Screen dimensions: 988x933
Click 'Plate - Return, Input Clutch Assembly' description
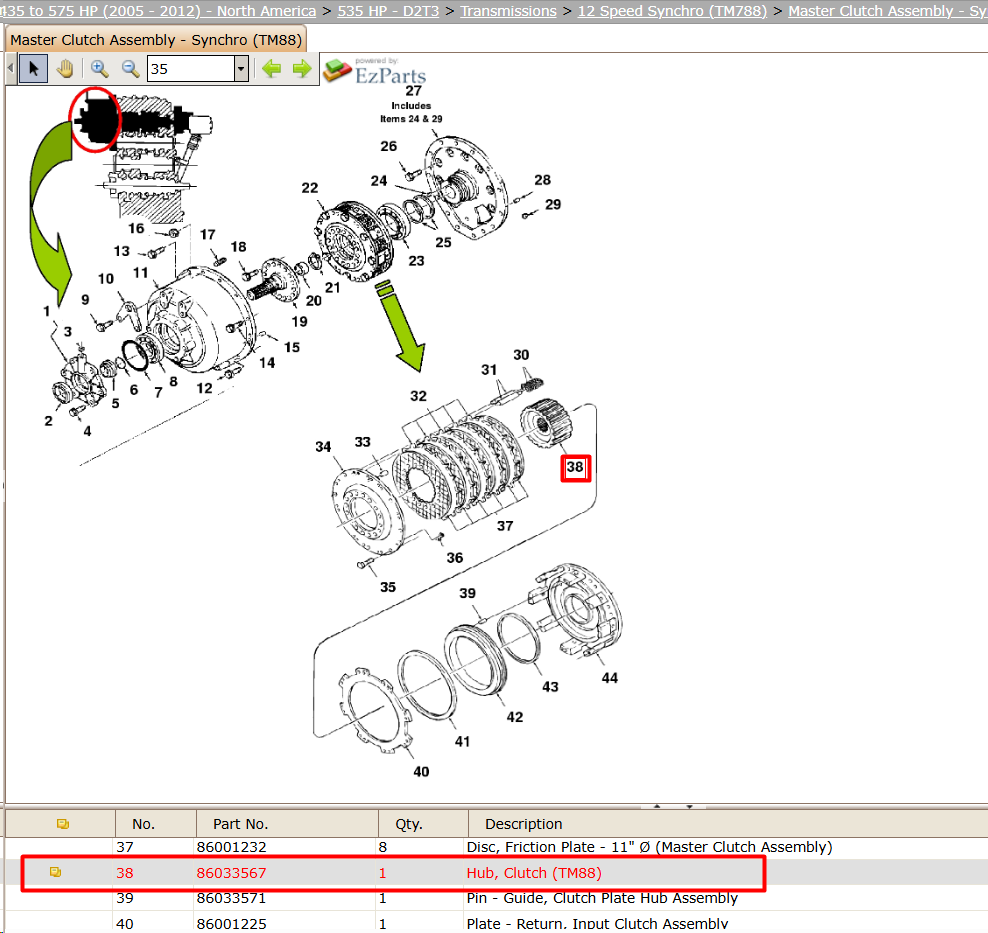(x=597, y=924)
